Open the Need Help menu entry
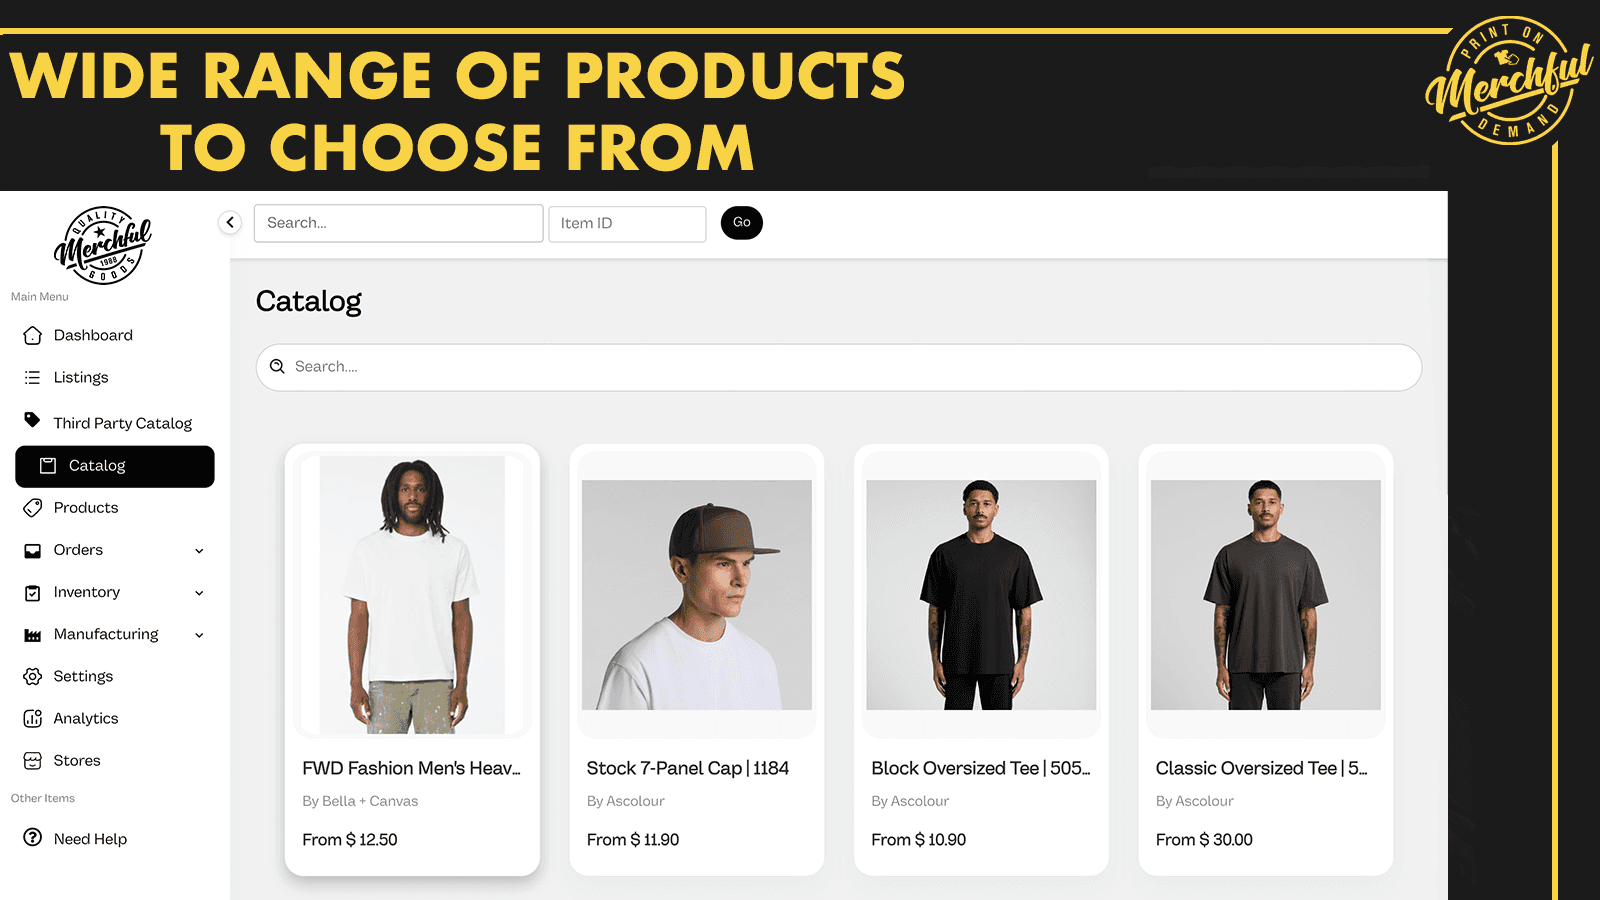1600x900 pixels. [x=89, y=838]
